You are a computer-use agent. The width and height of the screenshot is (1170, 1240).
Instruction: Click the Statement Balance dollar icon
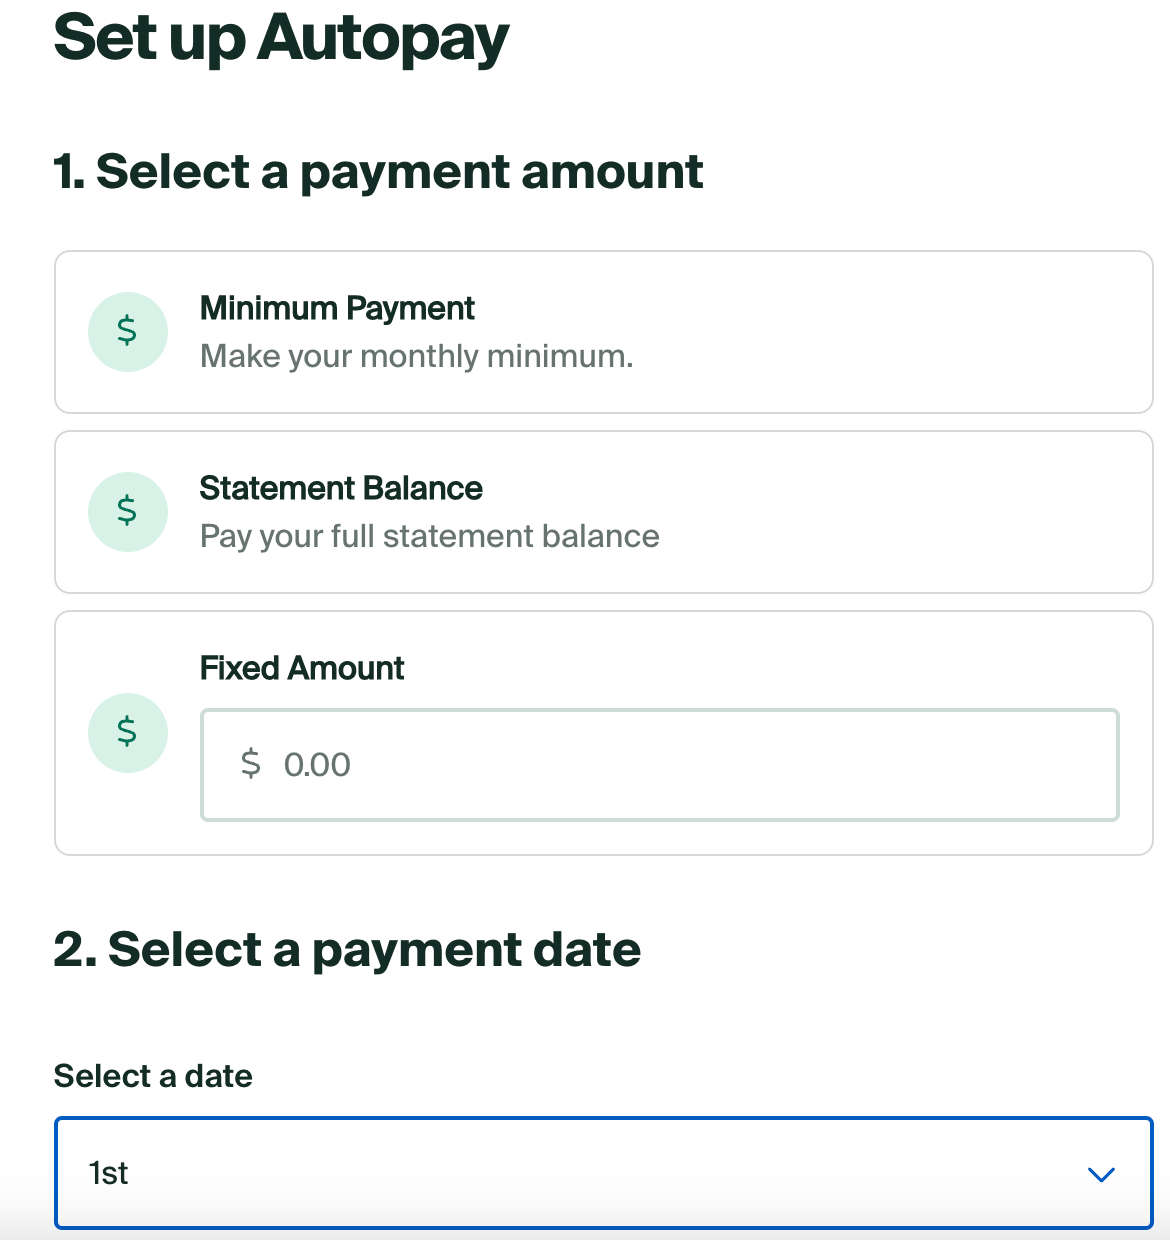[127, 511]
